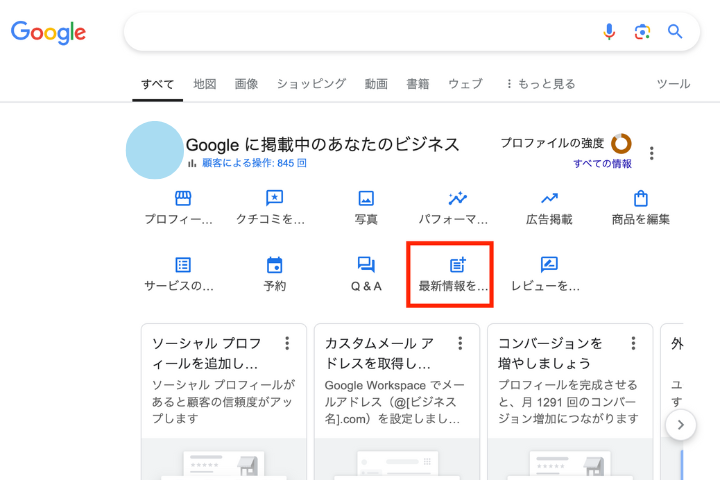This screenshot has width=720, height=480.
Task: Click the プロファイルの強度 ring indicator
Action: click(x=621, y=144)
